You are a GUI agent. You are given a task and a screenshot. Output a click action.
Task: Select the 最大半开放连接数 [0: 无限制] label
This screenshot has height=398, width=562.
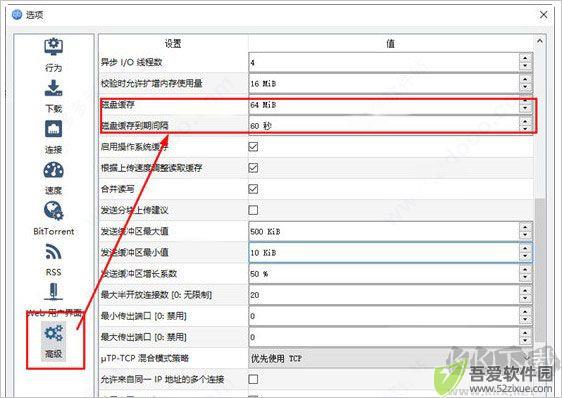pyautogui.click(x=156, y=295)
